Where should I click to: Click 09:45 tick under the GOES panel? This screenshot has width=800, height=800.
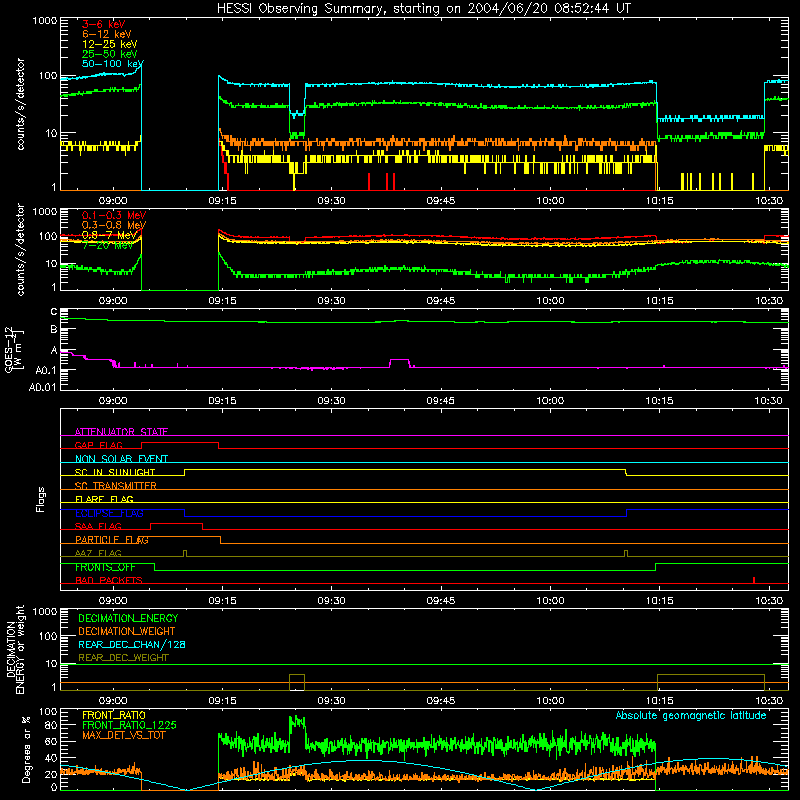(x=441, y=401)
